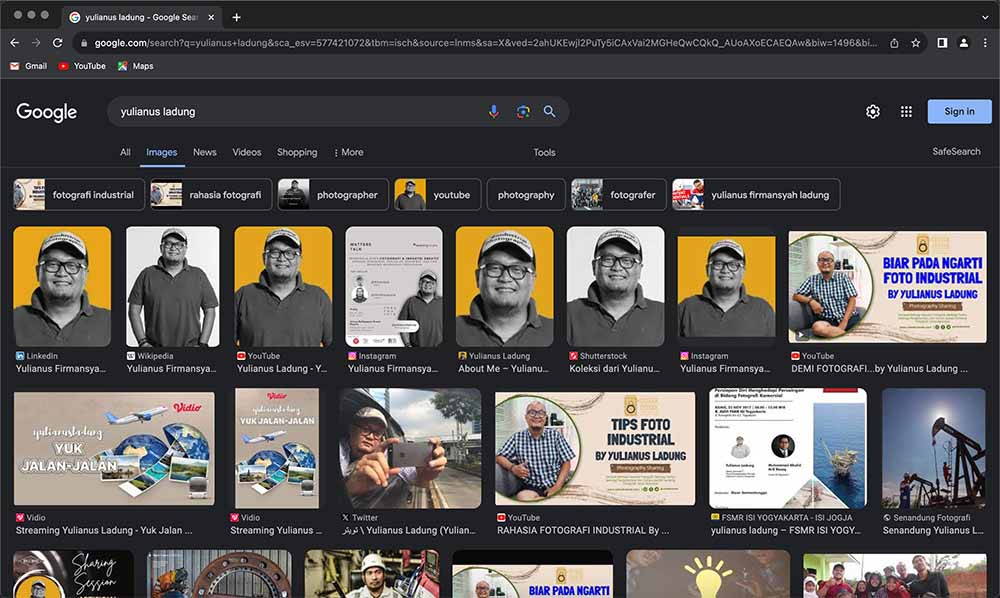Open the SafeSearch setting
This screenshot has width=1000, height=598.
pyautogui.click(x=956, y=152)
